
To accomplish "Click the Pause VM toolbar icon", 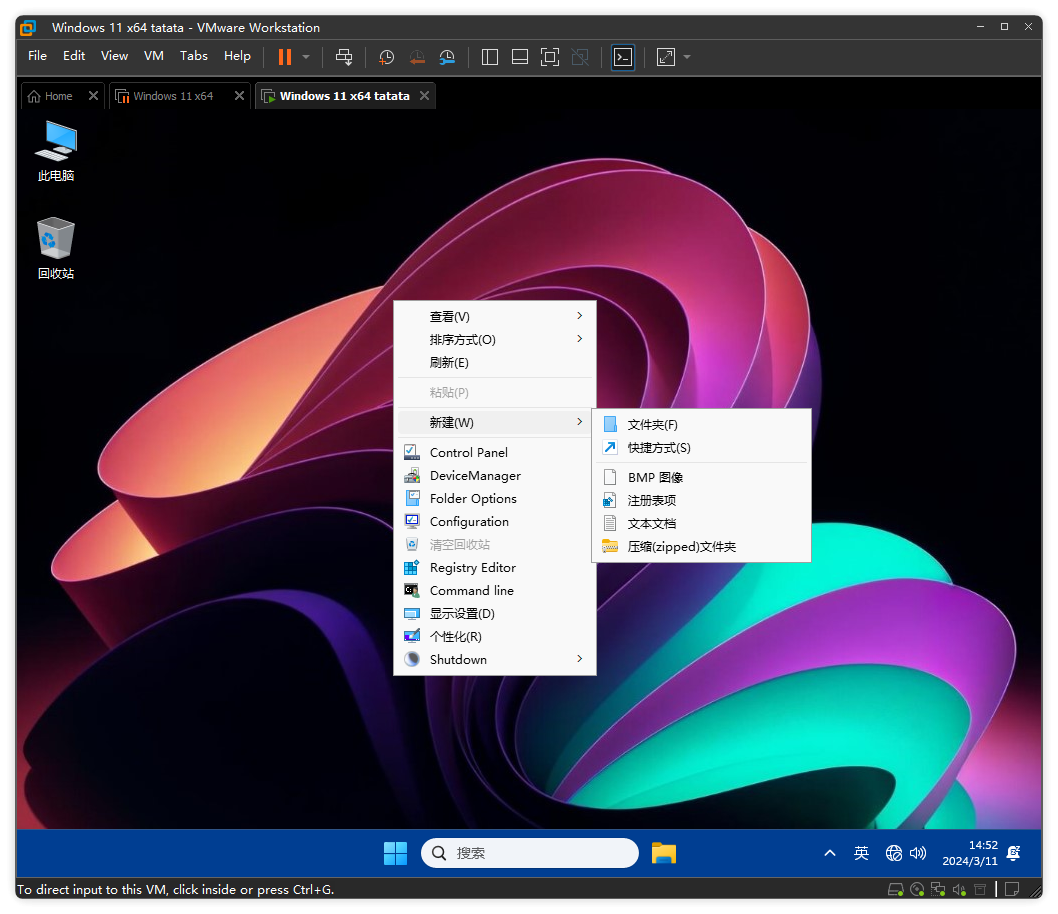I will point(285,57).
